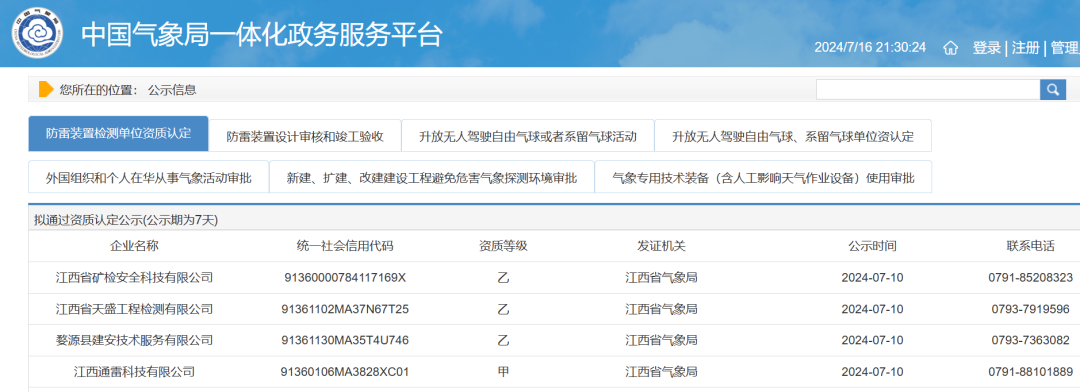Click the 统一社会信用代码 column header
Screen dimensions: 1080x392
(x=345, y=246)
